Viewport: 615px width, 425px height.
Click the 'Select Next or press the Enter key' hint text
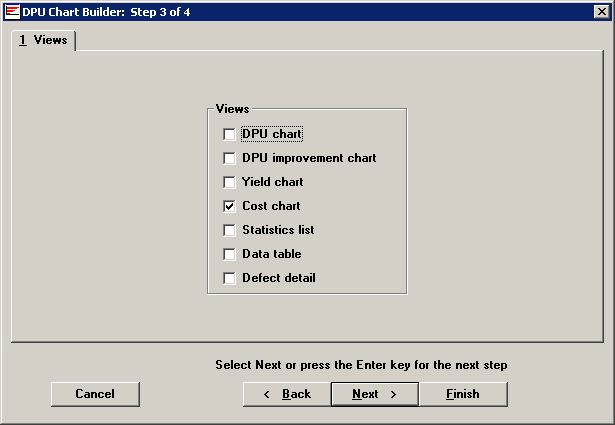click(x=361, y=365)
